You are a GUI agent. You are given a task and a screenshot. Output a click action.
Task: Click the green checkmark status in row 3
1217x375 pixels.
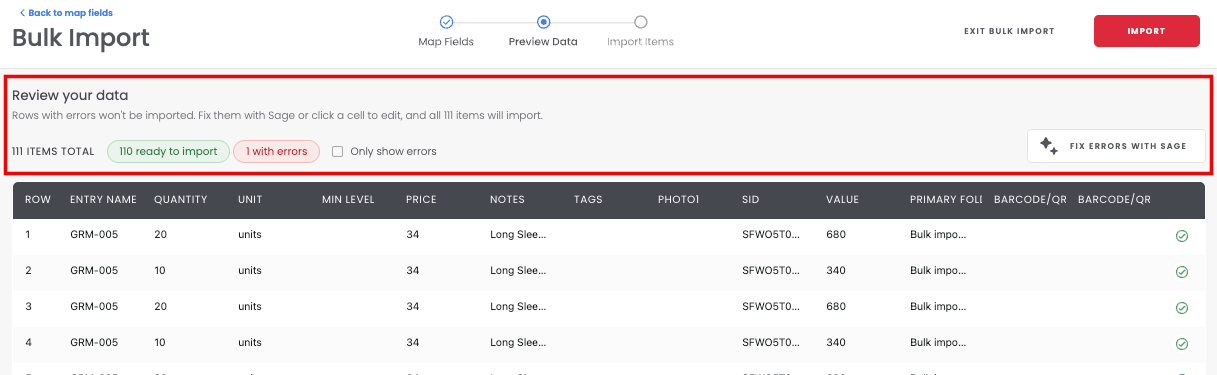(x=1181, y=308)
